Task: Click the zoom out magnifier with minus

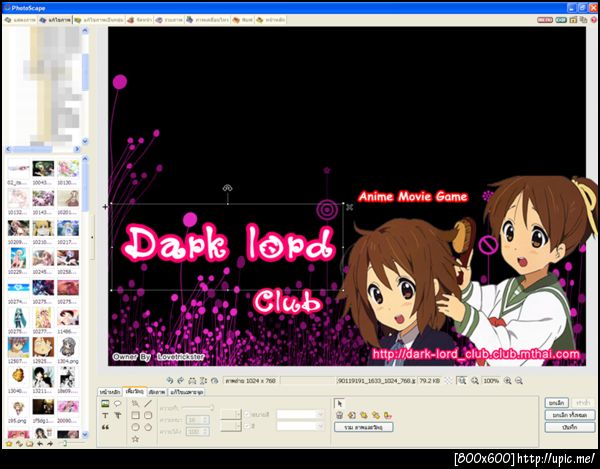Action: tap(519, 381)
